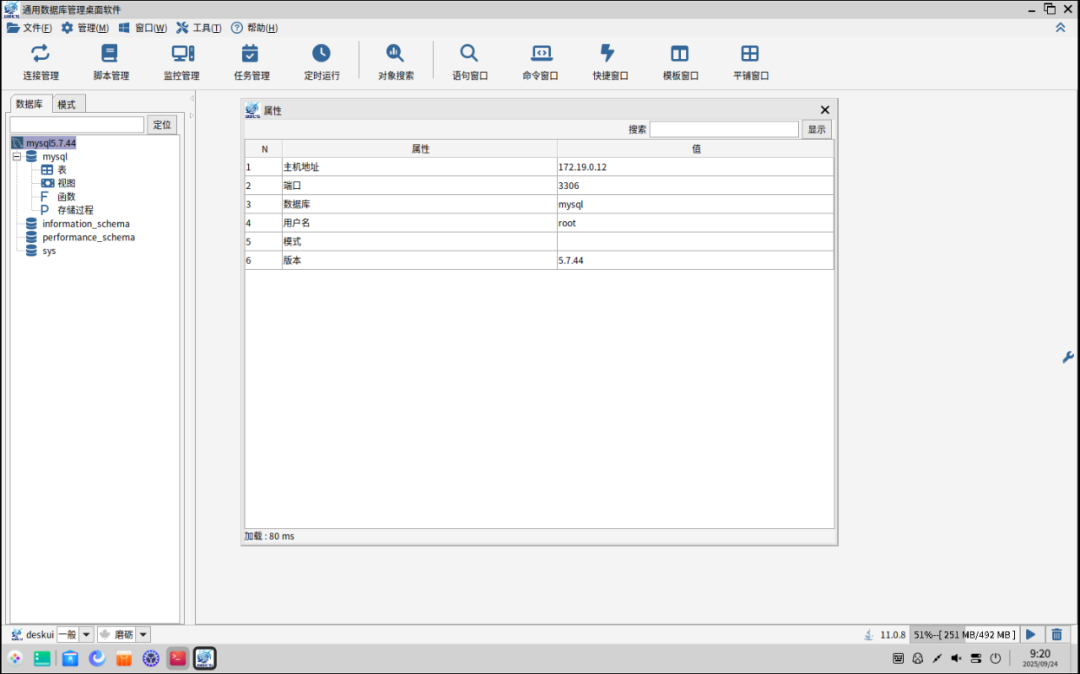The image size is (1080, 674).
Task: Click the power icon in system tray
Action: pyautogui.click(x=995, y=659)
